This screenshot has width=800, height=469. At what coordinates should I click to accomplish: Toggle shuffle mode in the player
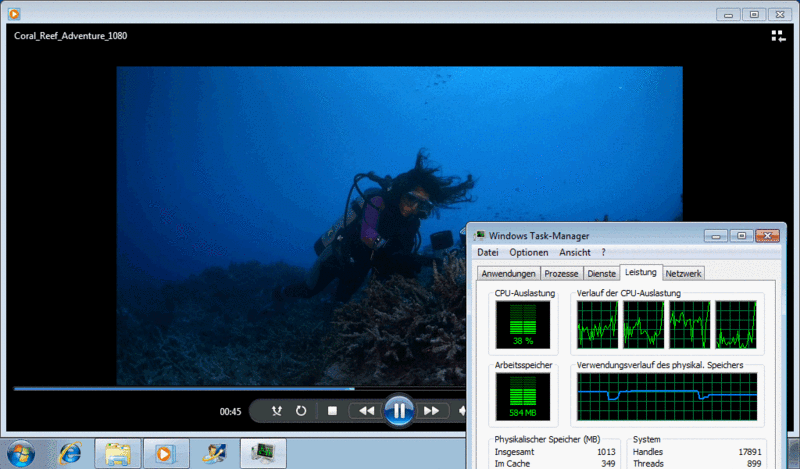coord(277,410)
